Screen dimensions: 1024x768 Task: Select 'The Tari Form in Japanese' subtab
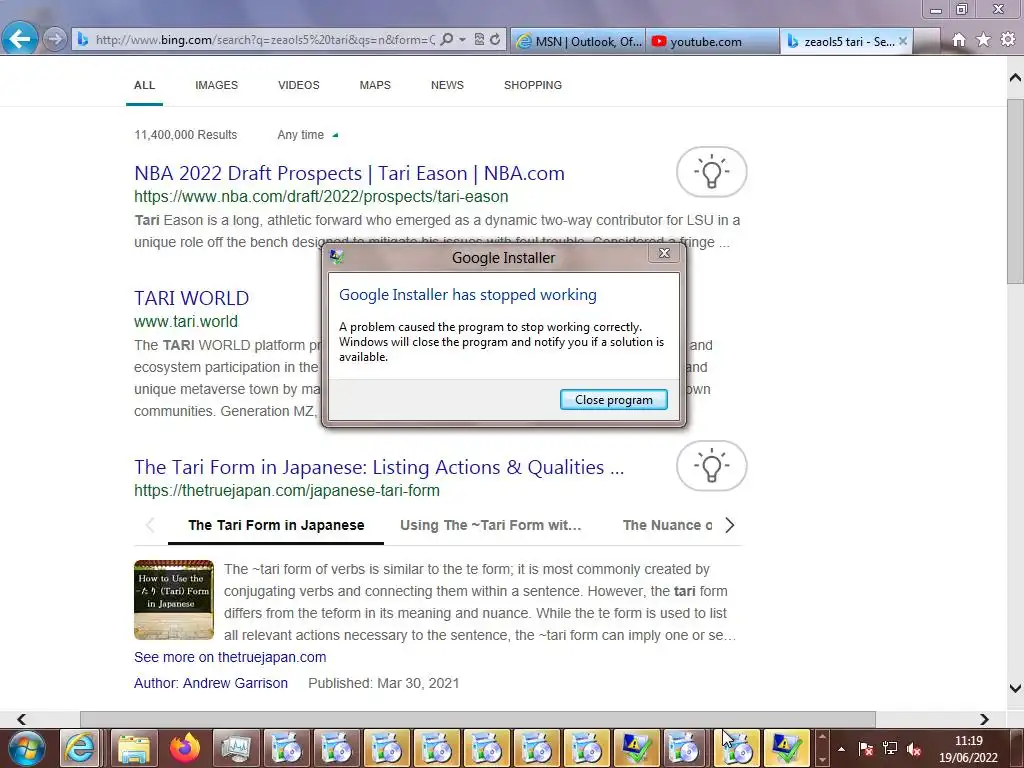pos(276,526)
